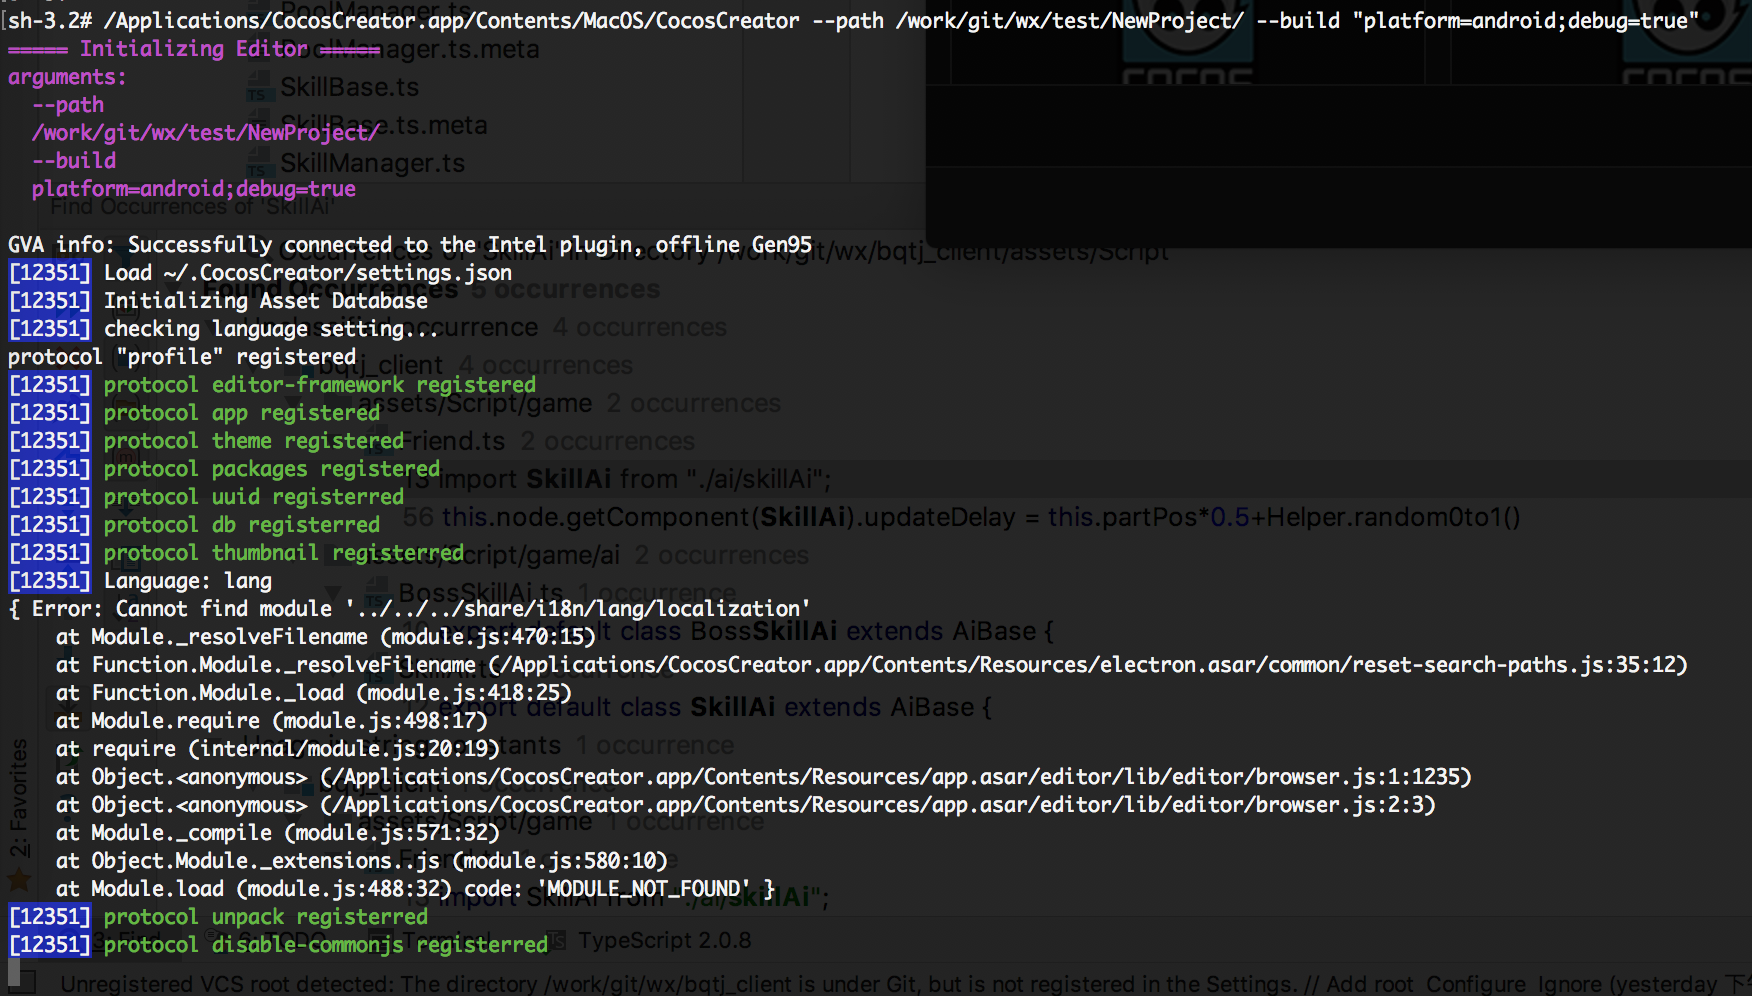Click the 'GVA info: Successfully connected' line
1752x996 pixels.
pyautogui.click(x=410, y=245)
